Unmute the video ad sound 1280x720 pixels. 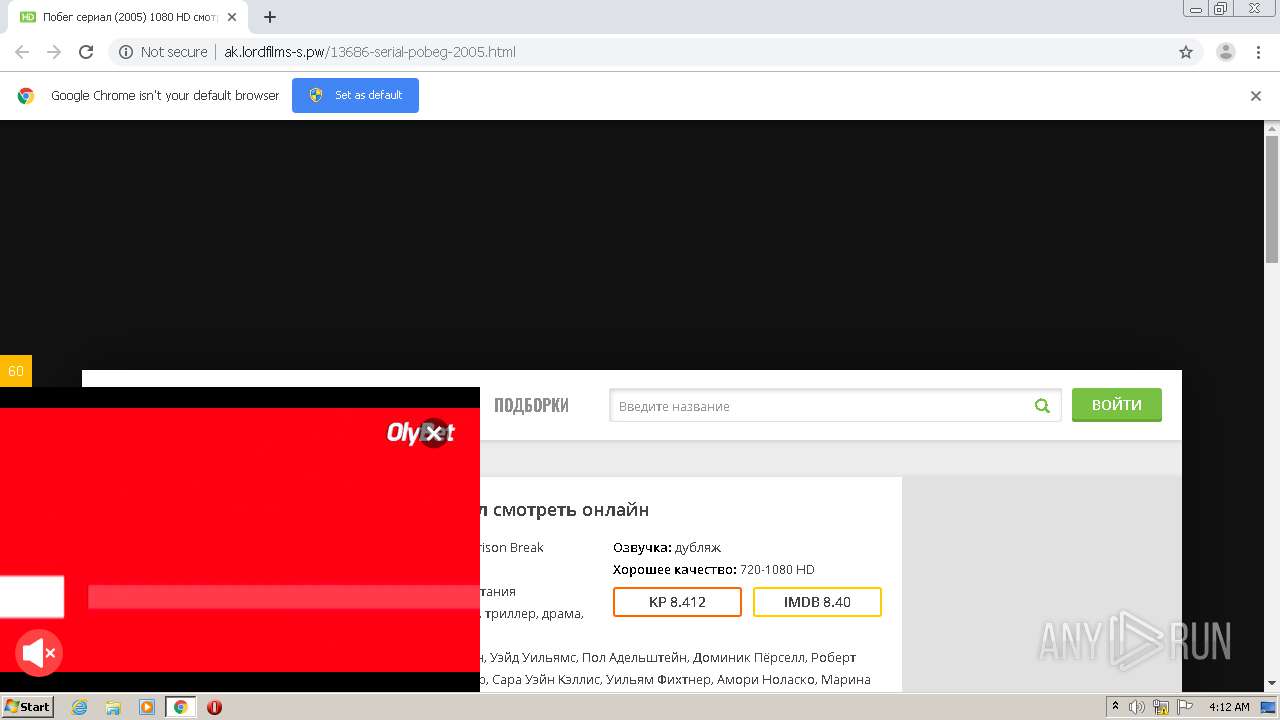[39, 654]
